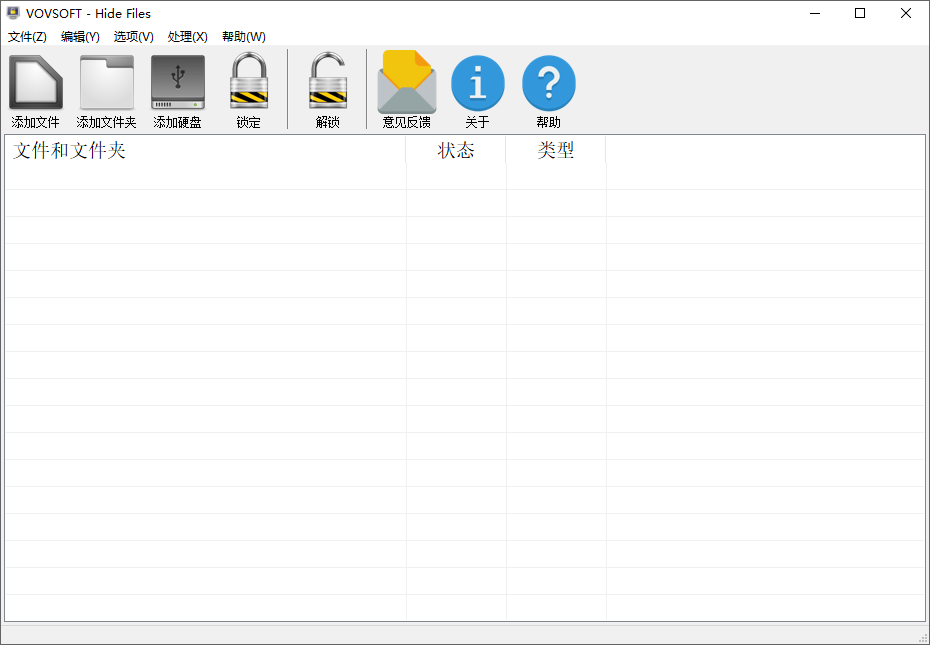Open the 处理(X) menu
The image size is (930, 645).
pos(186,36)
